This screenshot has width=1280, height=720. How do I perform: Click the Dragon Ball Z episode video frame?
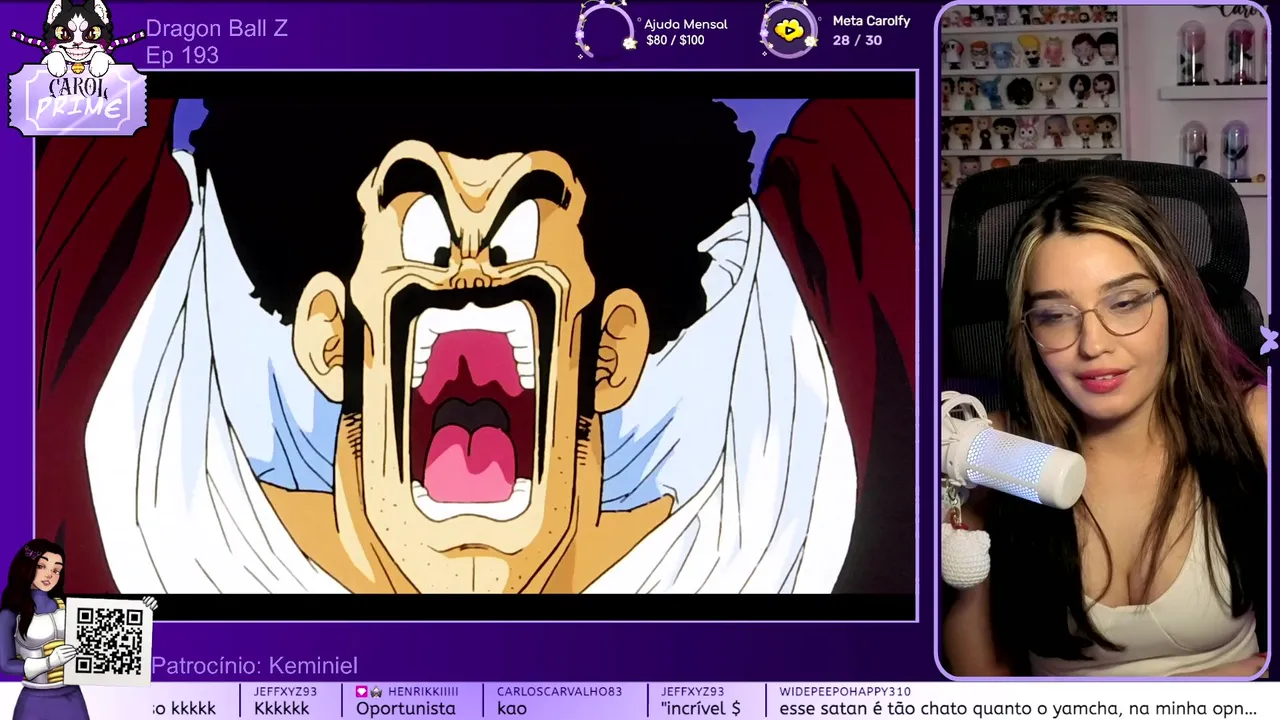[x=476, y=346]
